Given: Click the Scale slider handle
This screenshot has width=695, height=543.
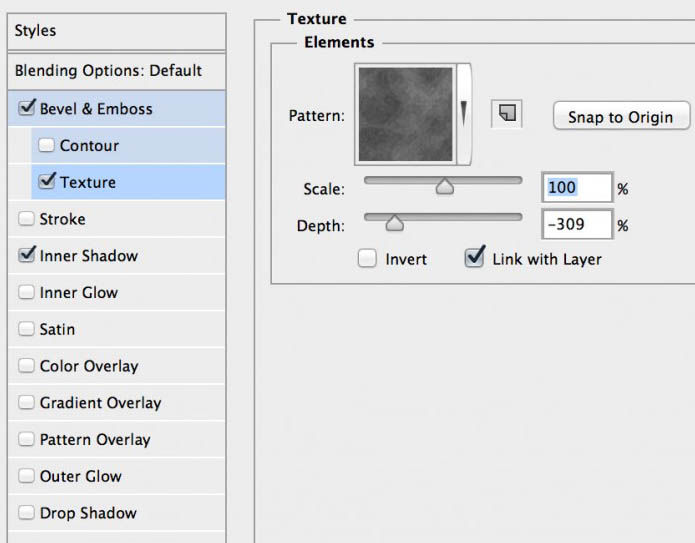Looking at the screenshot, I should [x=445, y=186].
